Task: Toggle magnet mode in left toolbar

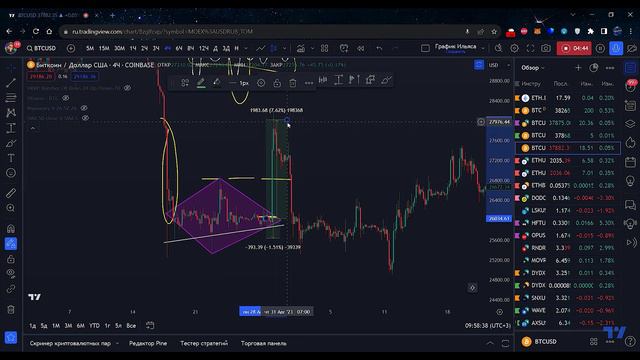Action: point(11,229)
